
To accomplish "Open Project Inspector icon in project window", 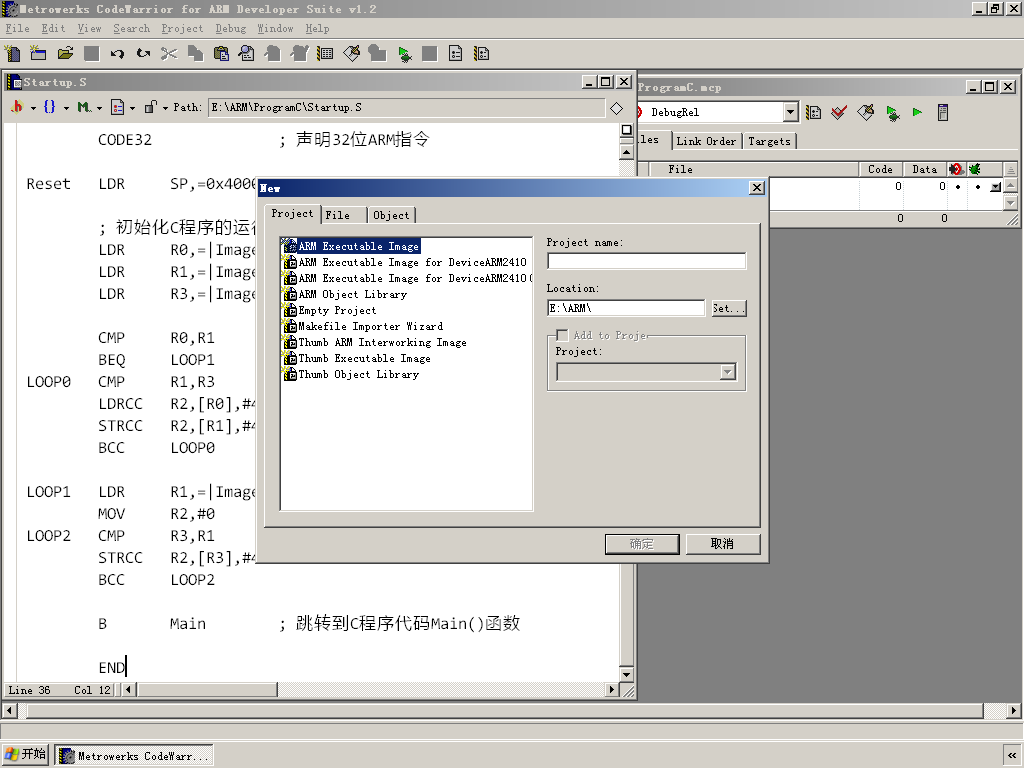I will pos(943,112).
